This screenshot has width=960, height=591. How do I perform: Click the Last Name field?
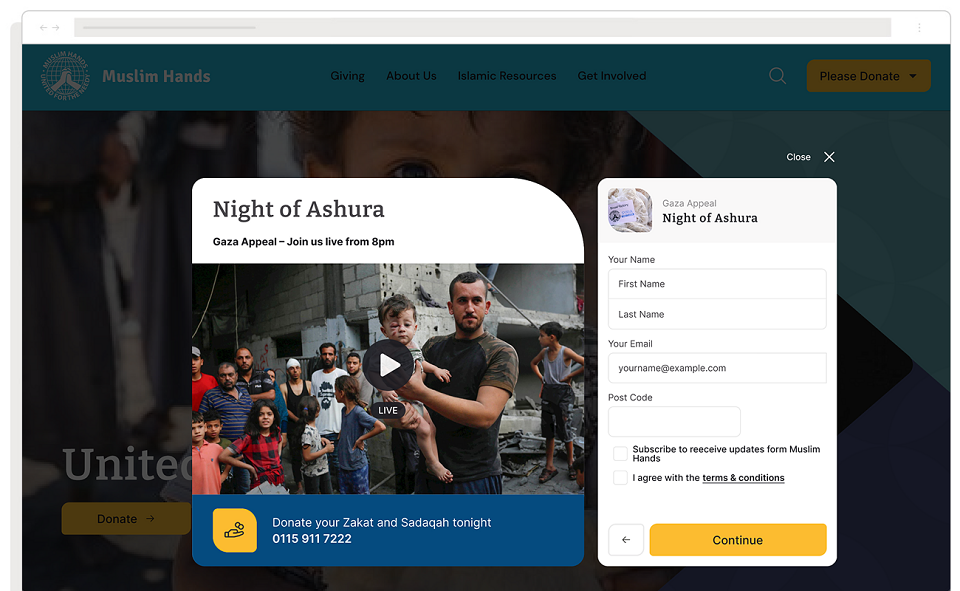point(717,314)
